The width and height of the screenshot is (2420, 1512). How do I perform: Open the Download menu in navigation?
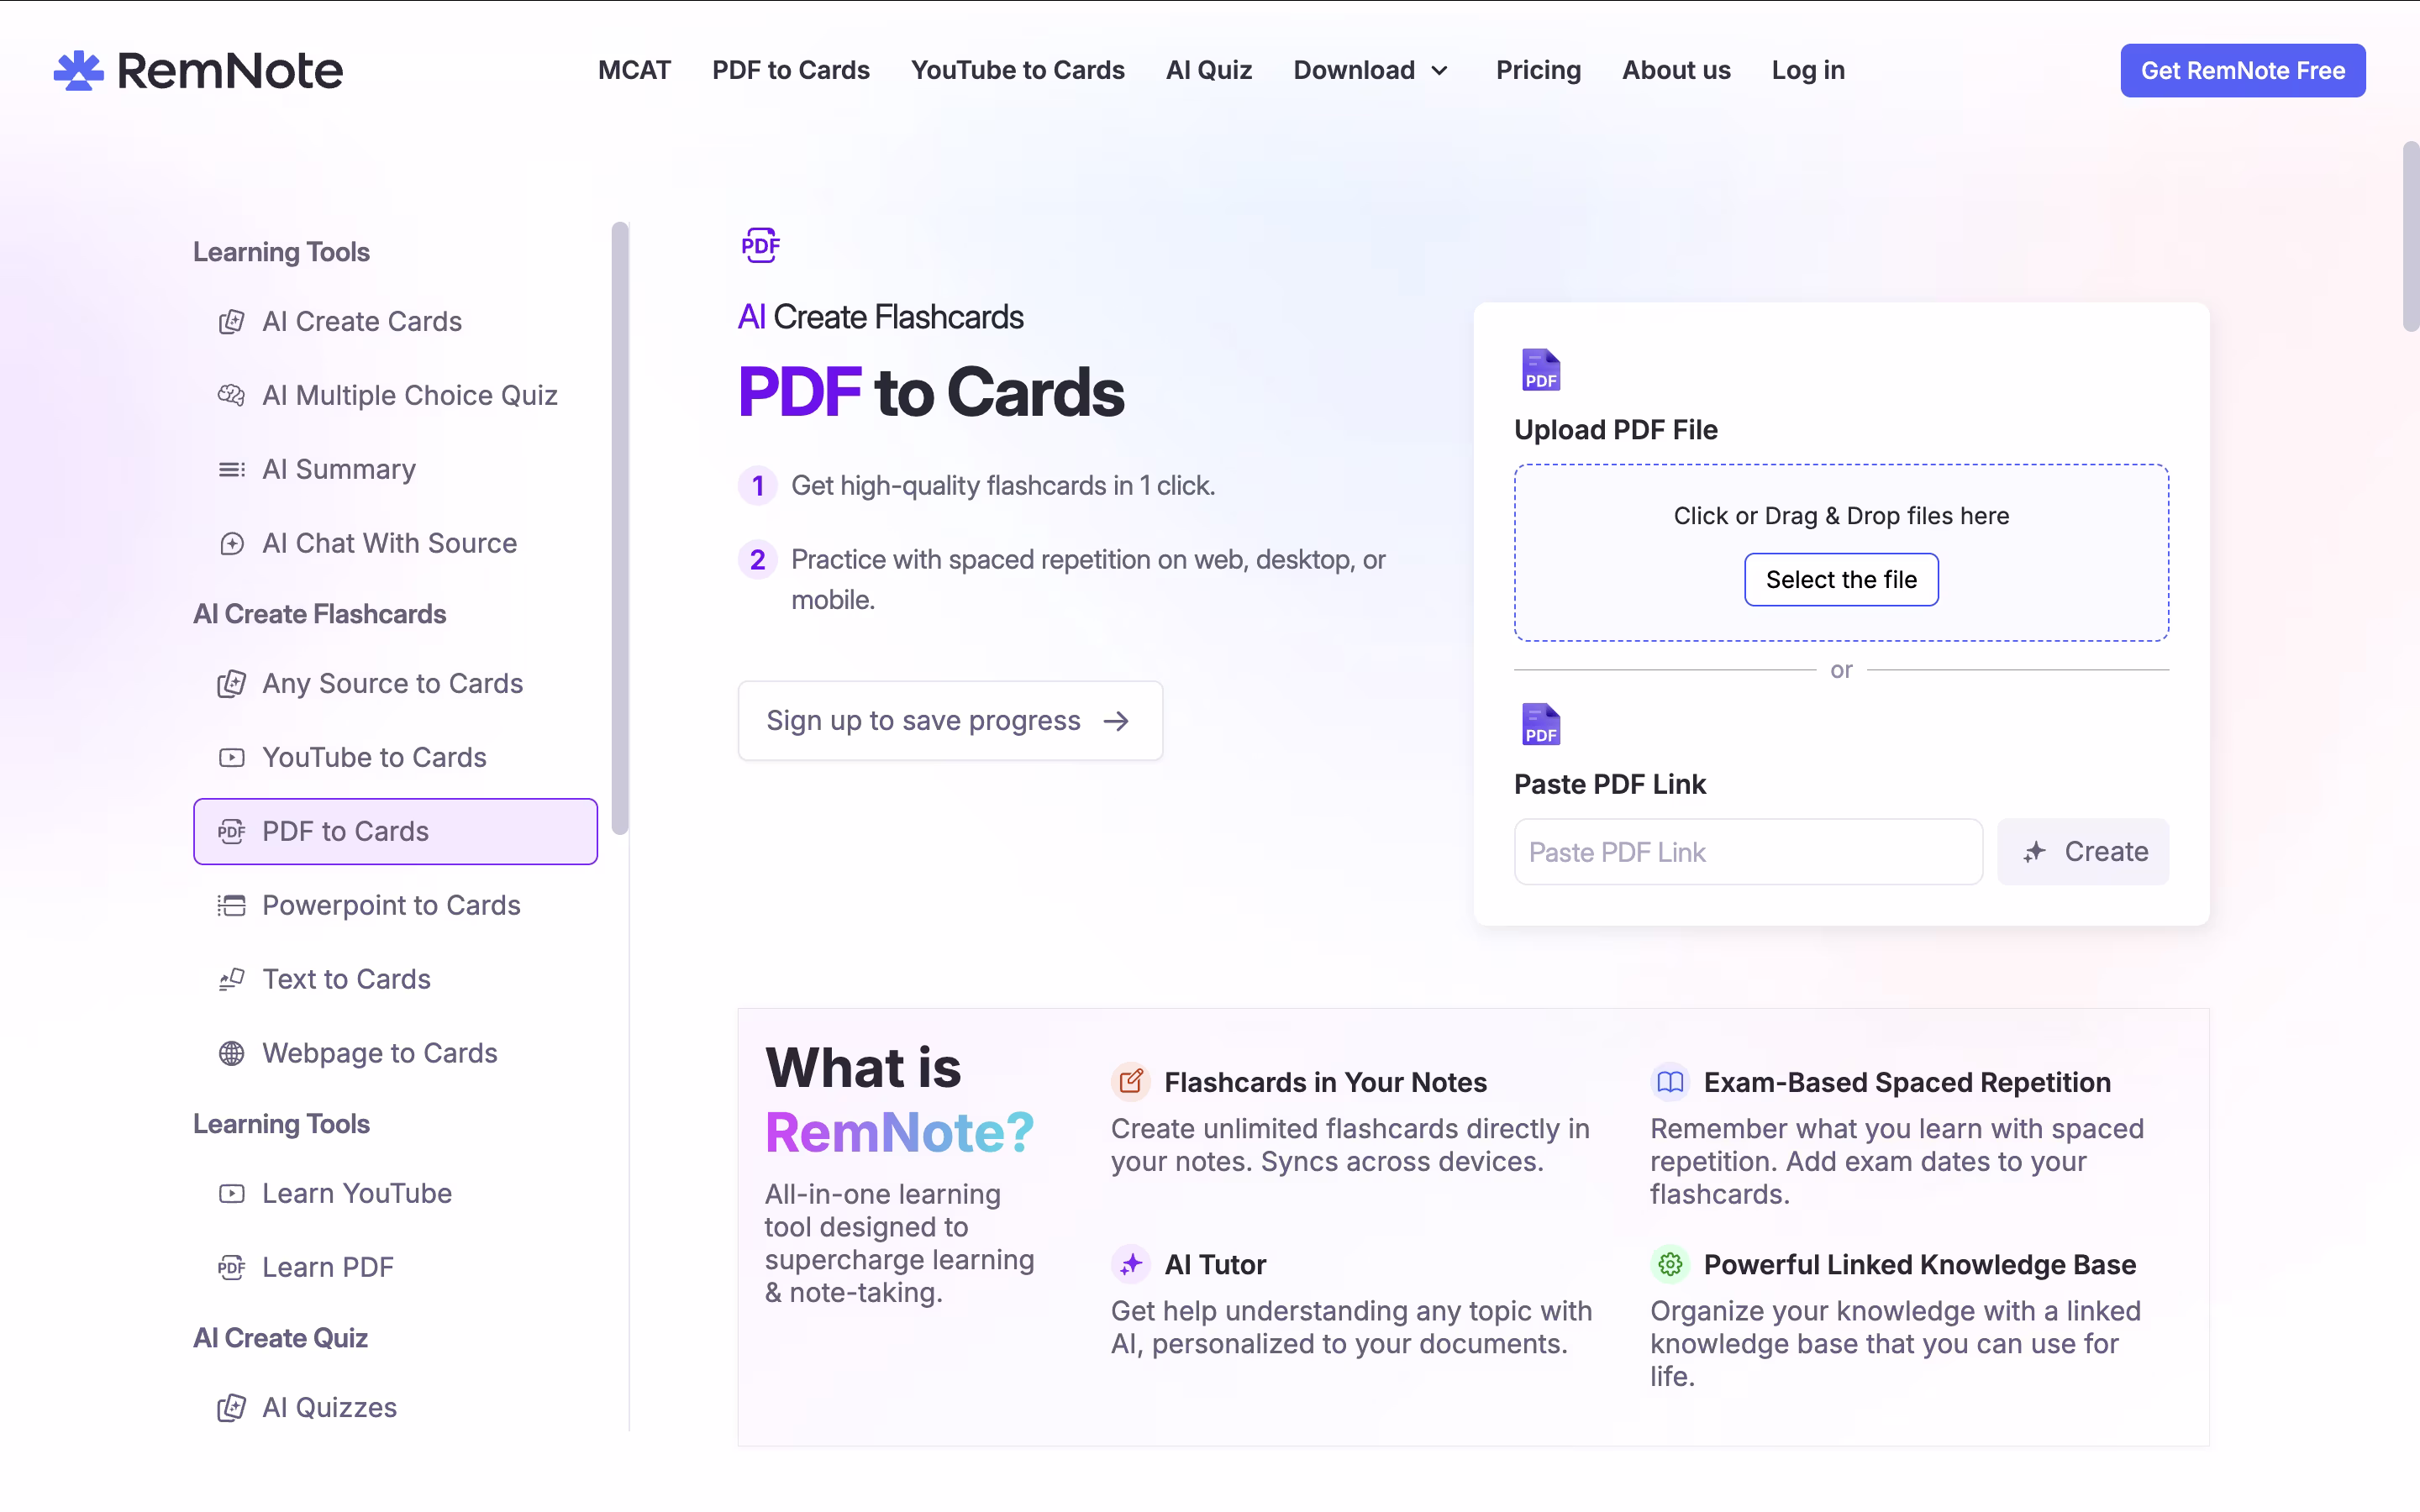(x=1371, y=70)
